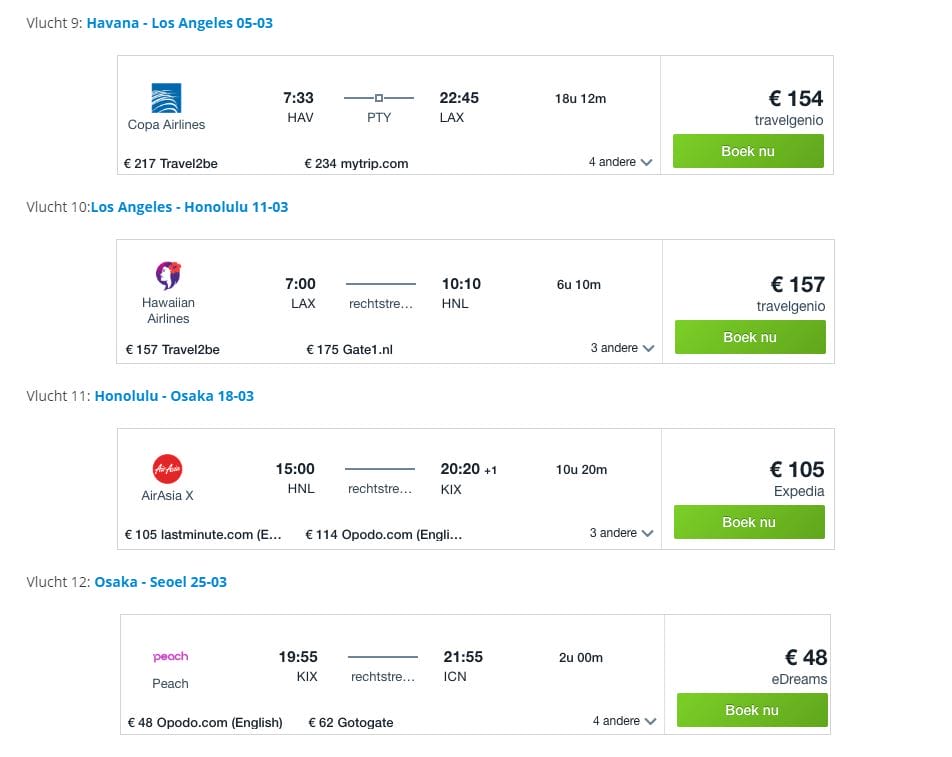The height and width of the screenshot is (757, 952).
Task: Click the AirAsia X red logo
Action: [x=167, y=469]
